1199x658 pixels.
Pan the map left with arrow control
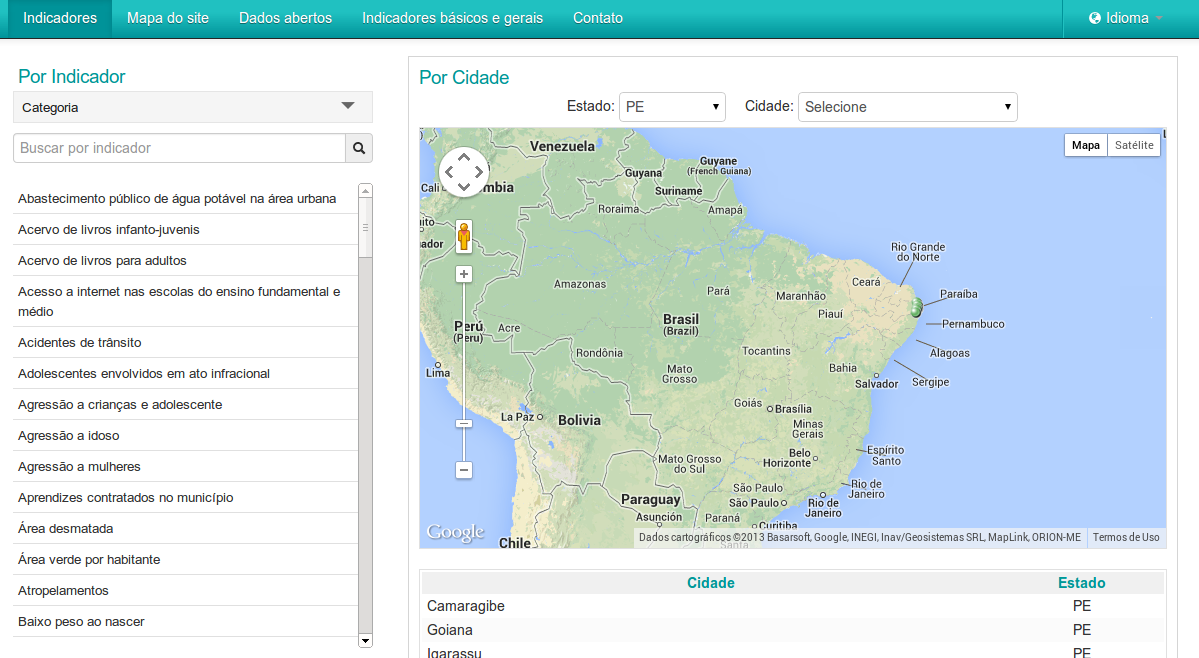(x=450, y=172)
